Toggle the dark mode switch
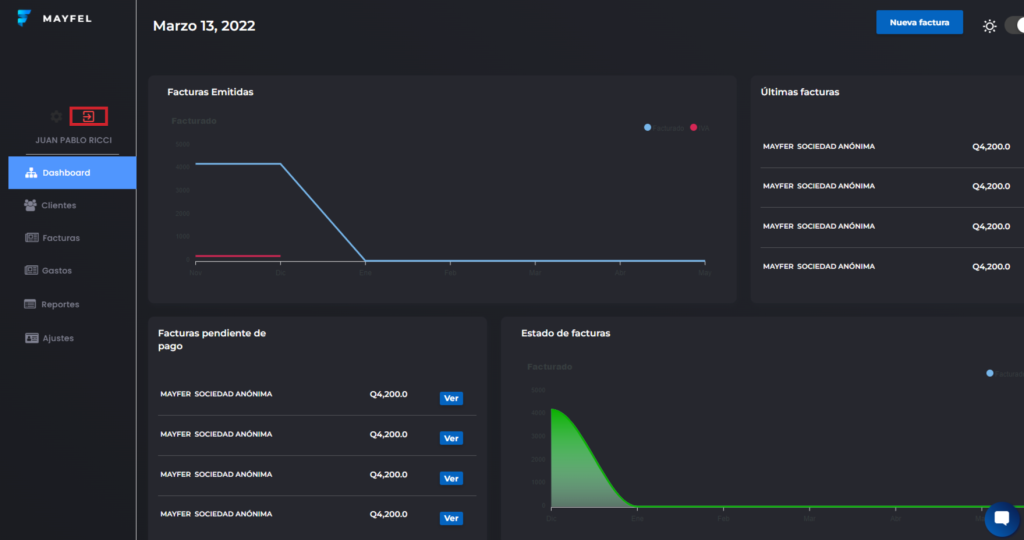This screenshot has width=1024, height=540. [x=1014, y=26]
